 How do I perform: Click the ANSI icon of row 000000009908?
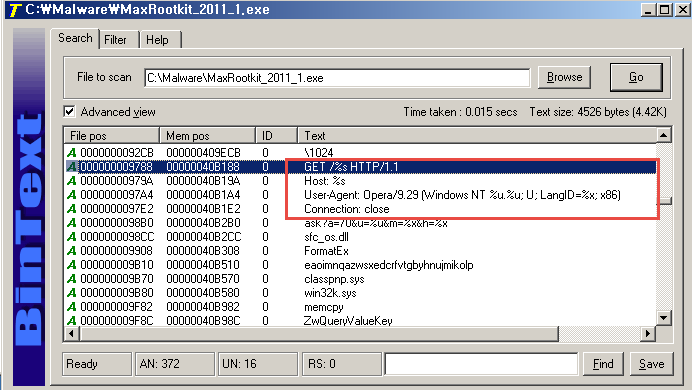click(71, 251)
